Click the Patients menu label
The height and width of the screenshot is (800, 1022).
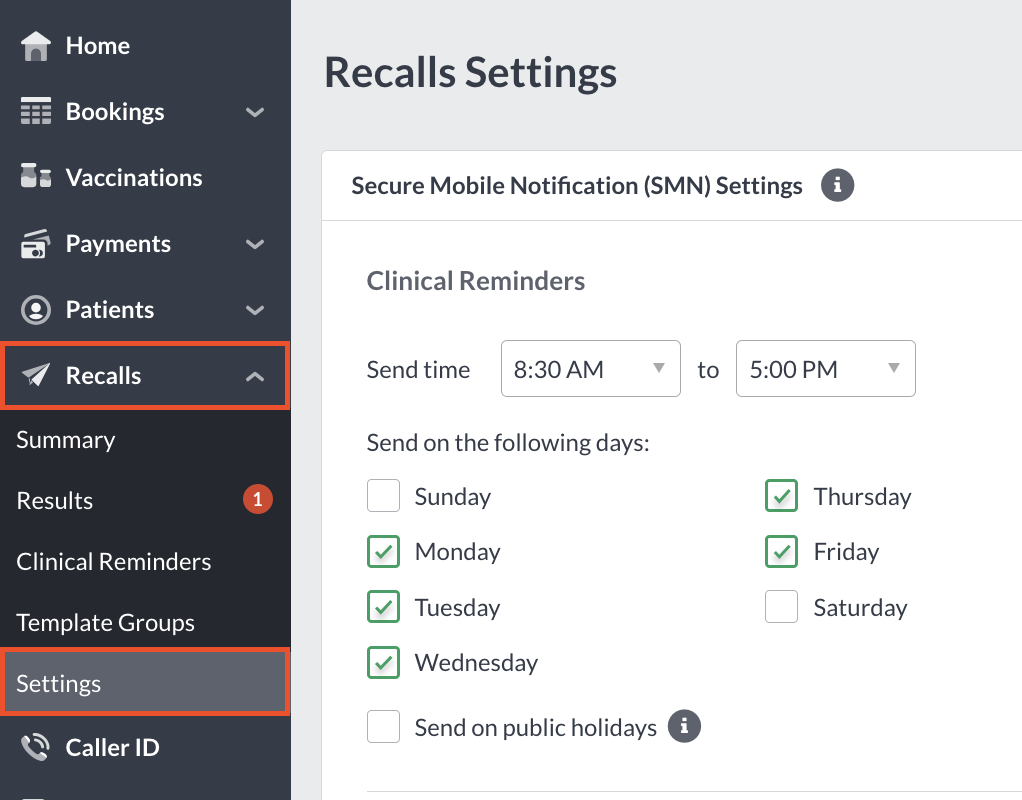[110, 310]
